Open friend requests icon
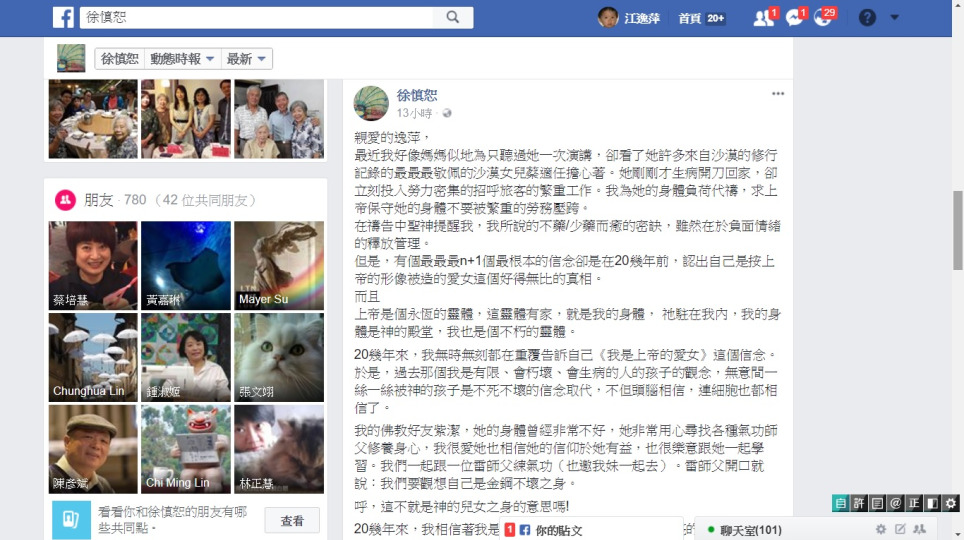964x540 pixels. [764, 18]
